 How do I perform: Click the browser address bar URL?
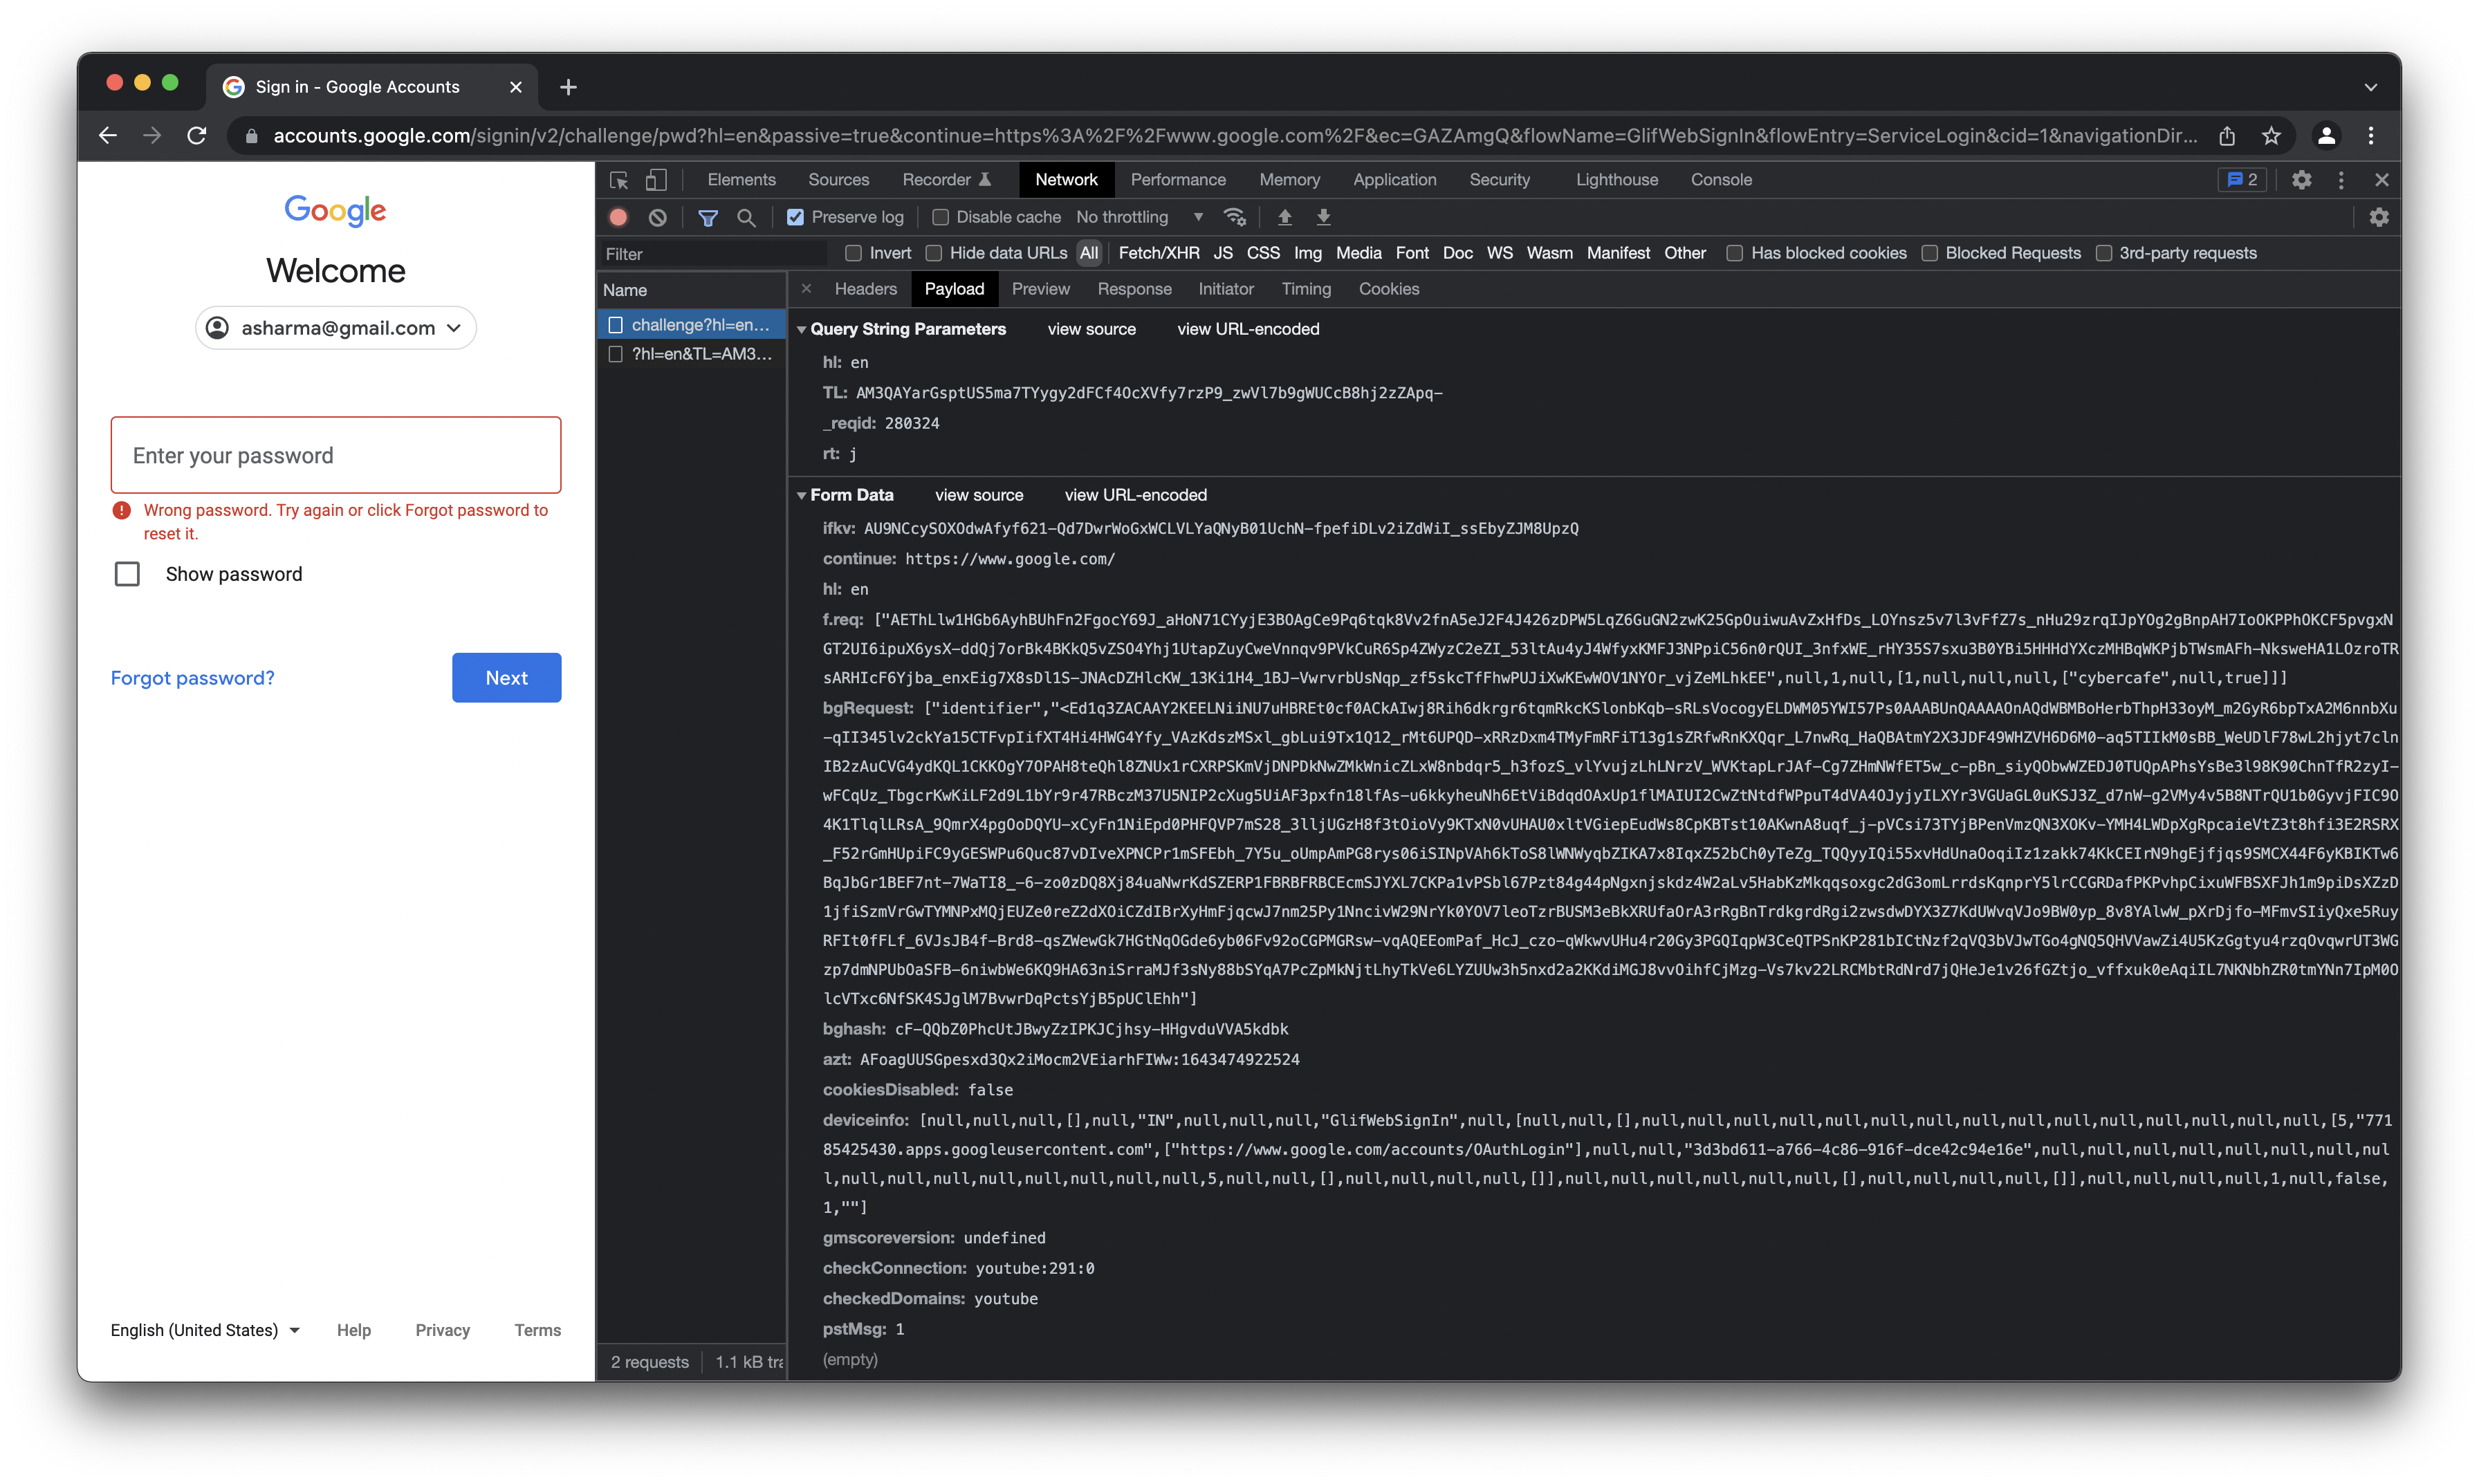click(1235, 136)
